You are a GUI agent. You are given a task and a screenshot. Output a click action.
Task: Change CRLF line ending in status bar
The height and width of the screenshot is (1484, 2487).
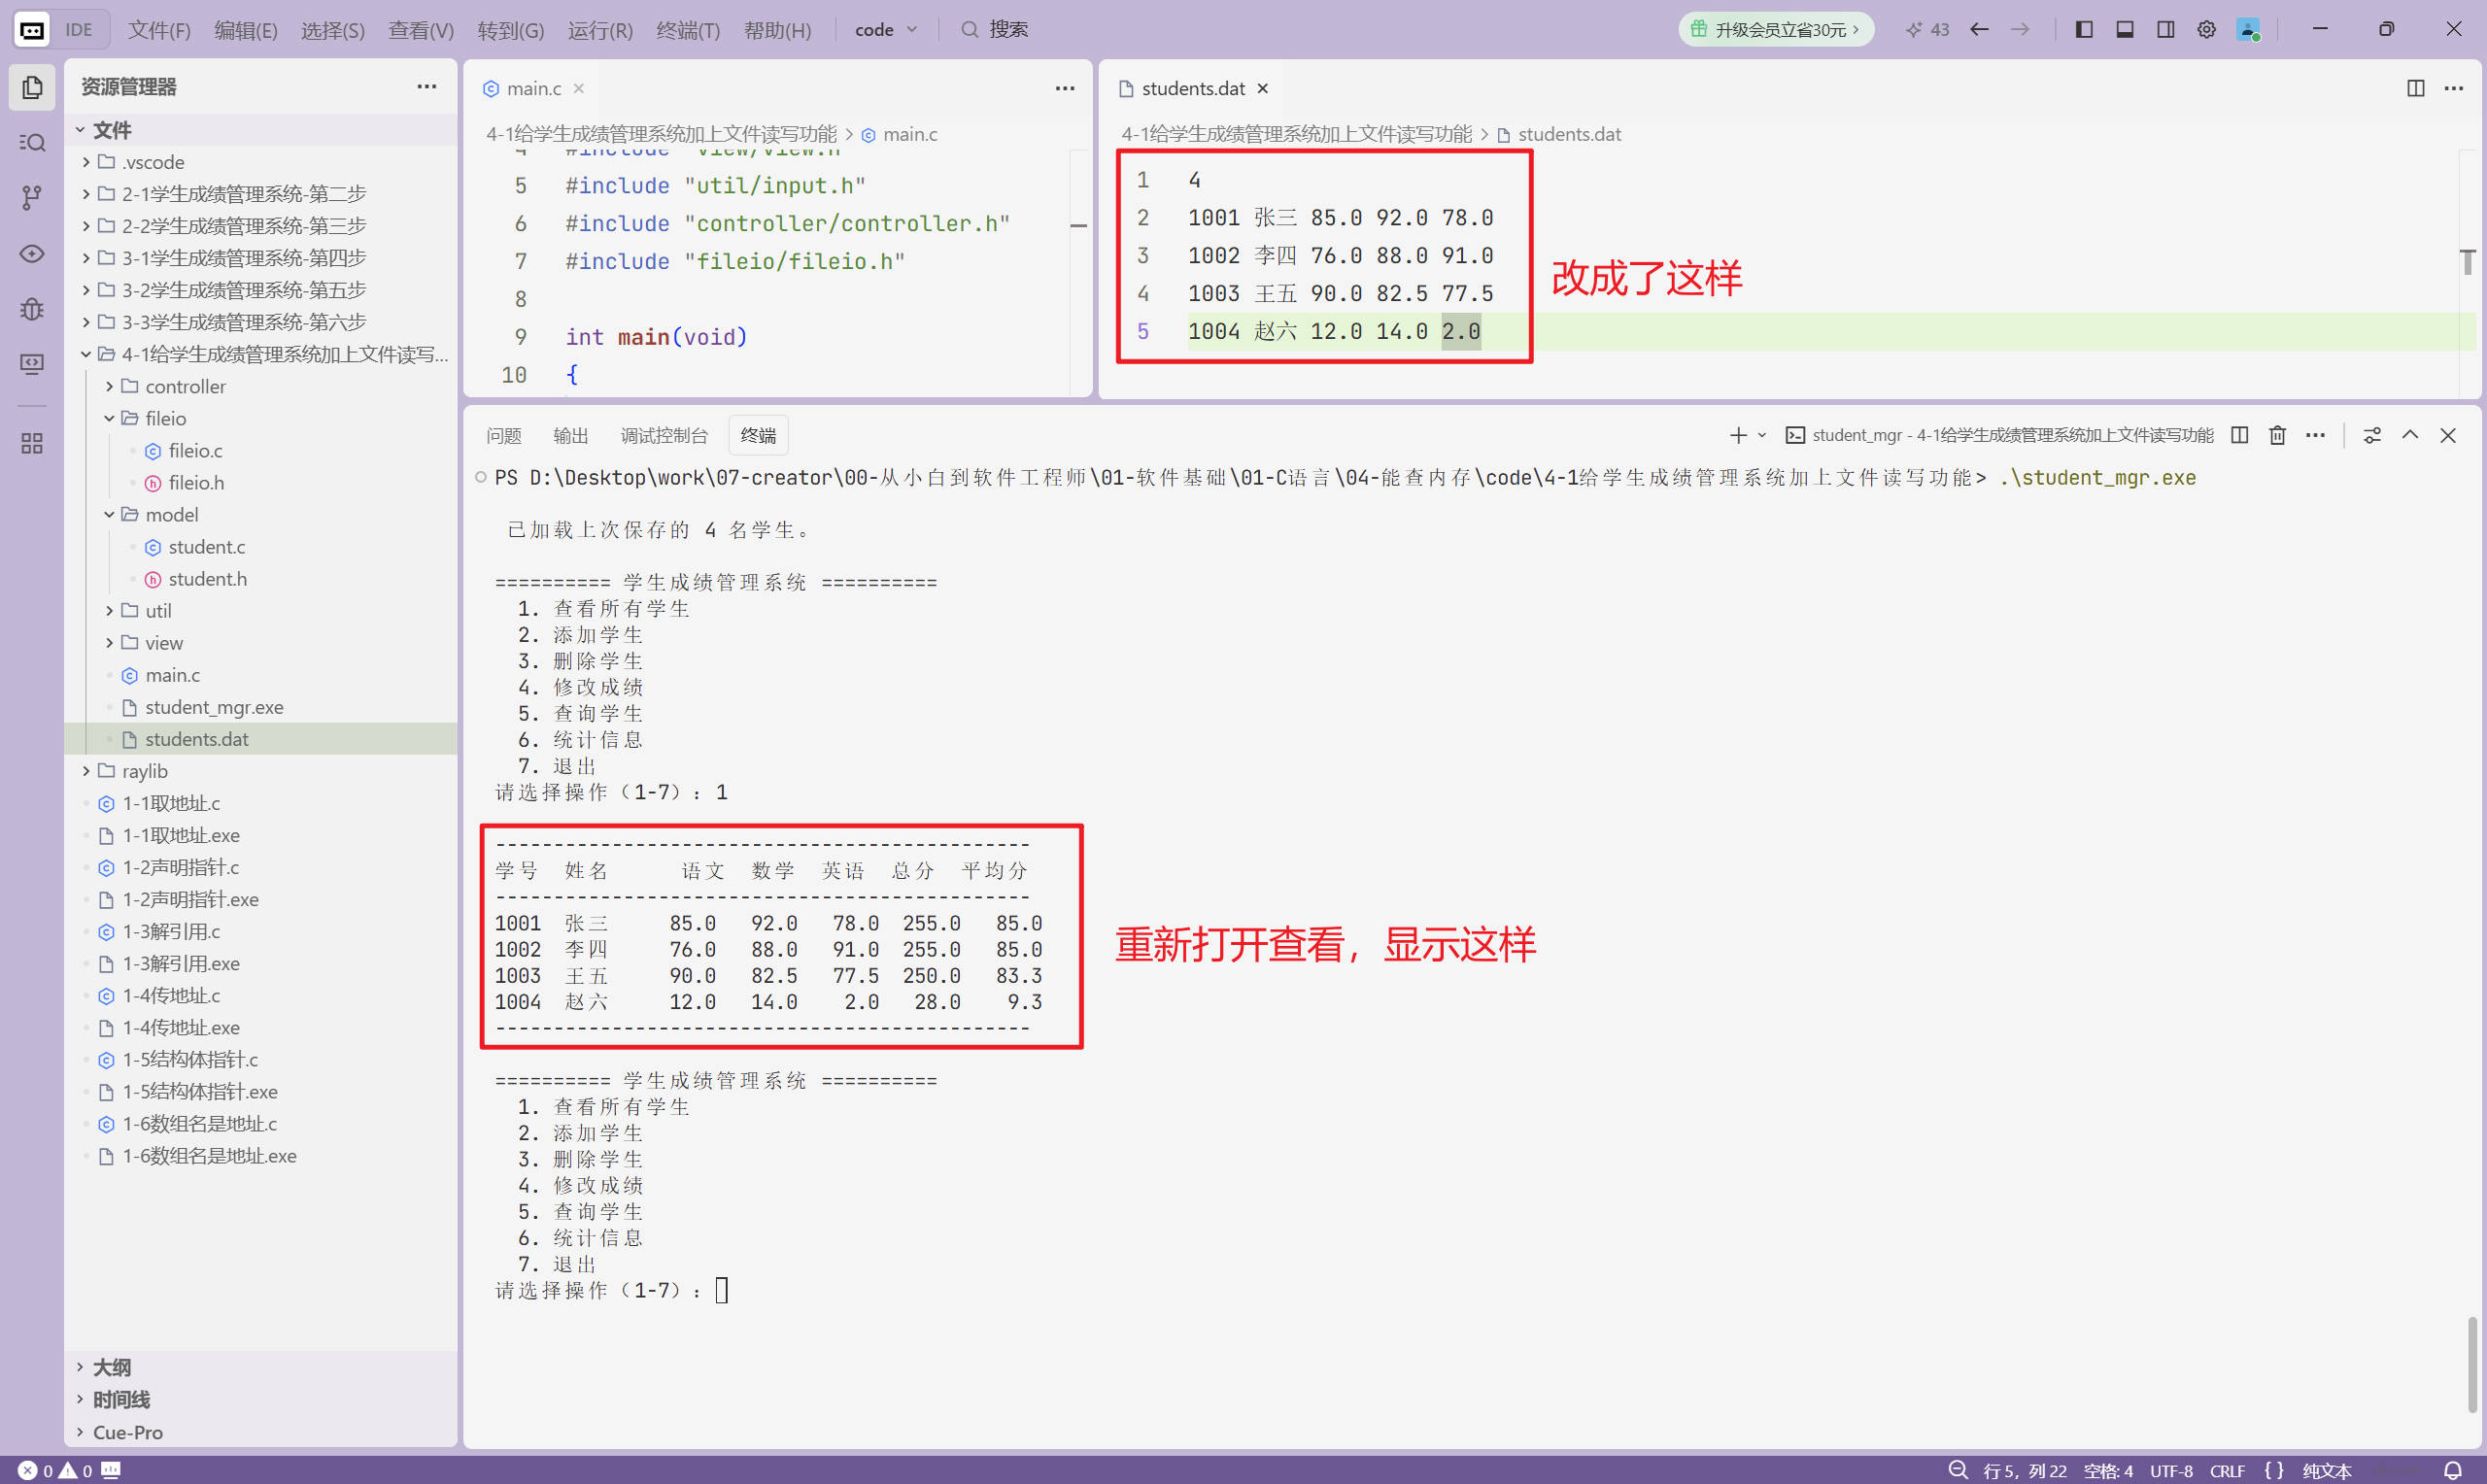pyautogui.click(x=2227, y=1470)
